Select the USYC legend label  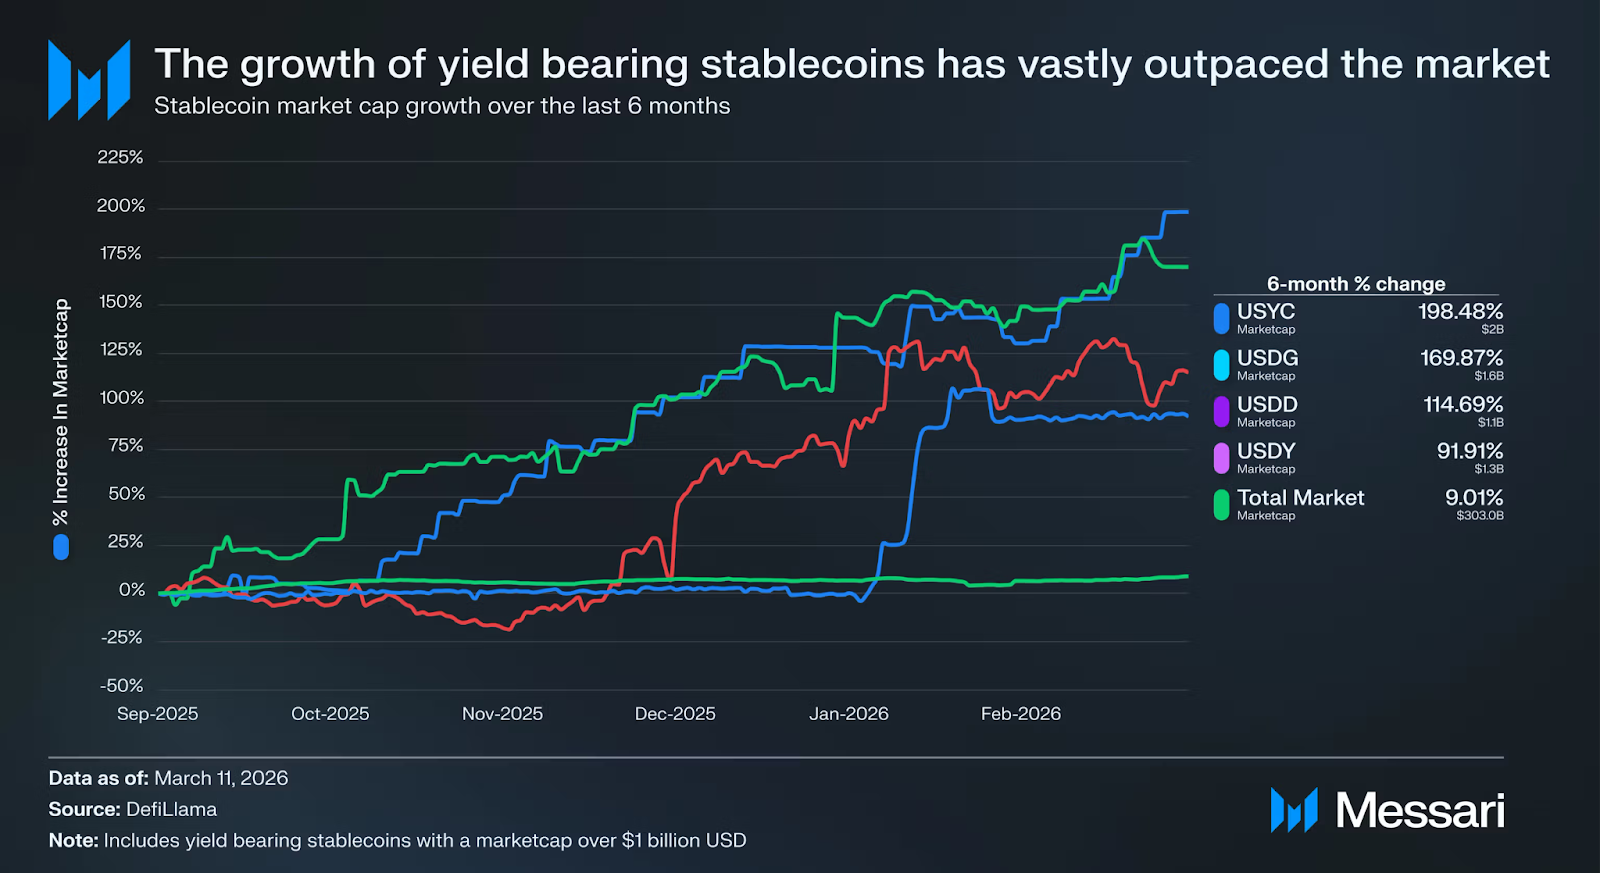(x=1265, y=312)
